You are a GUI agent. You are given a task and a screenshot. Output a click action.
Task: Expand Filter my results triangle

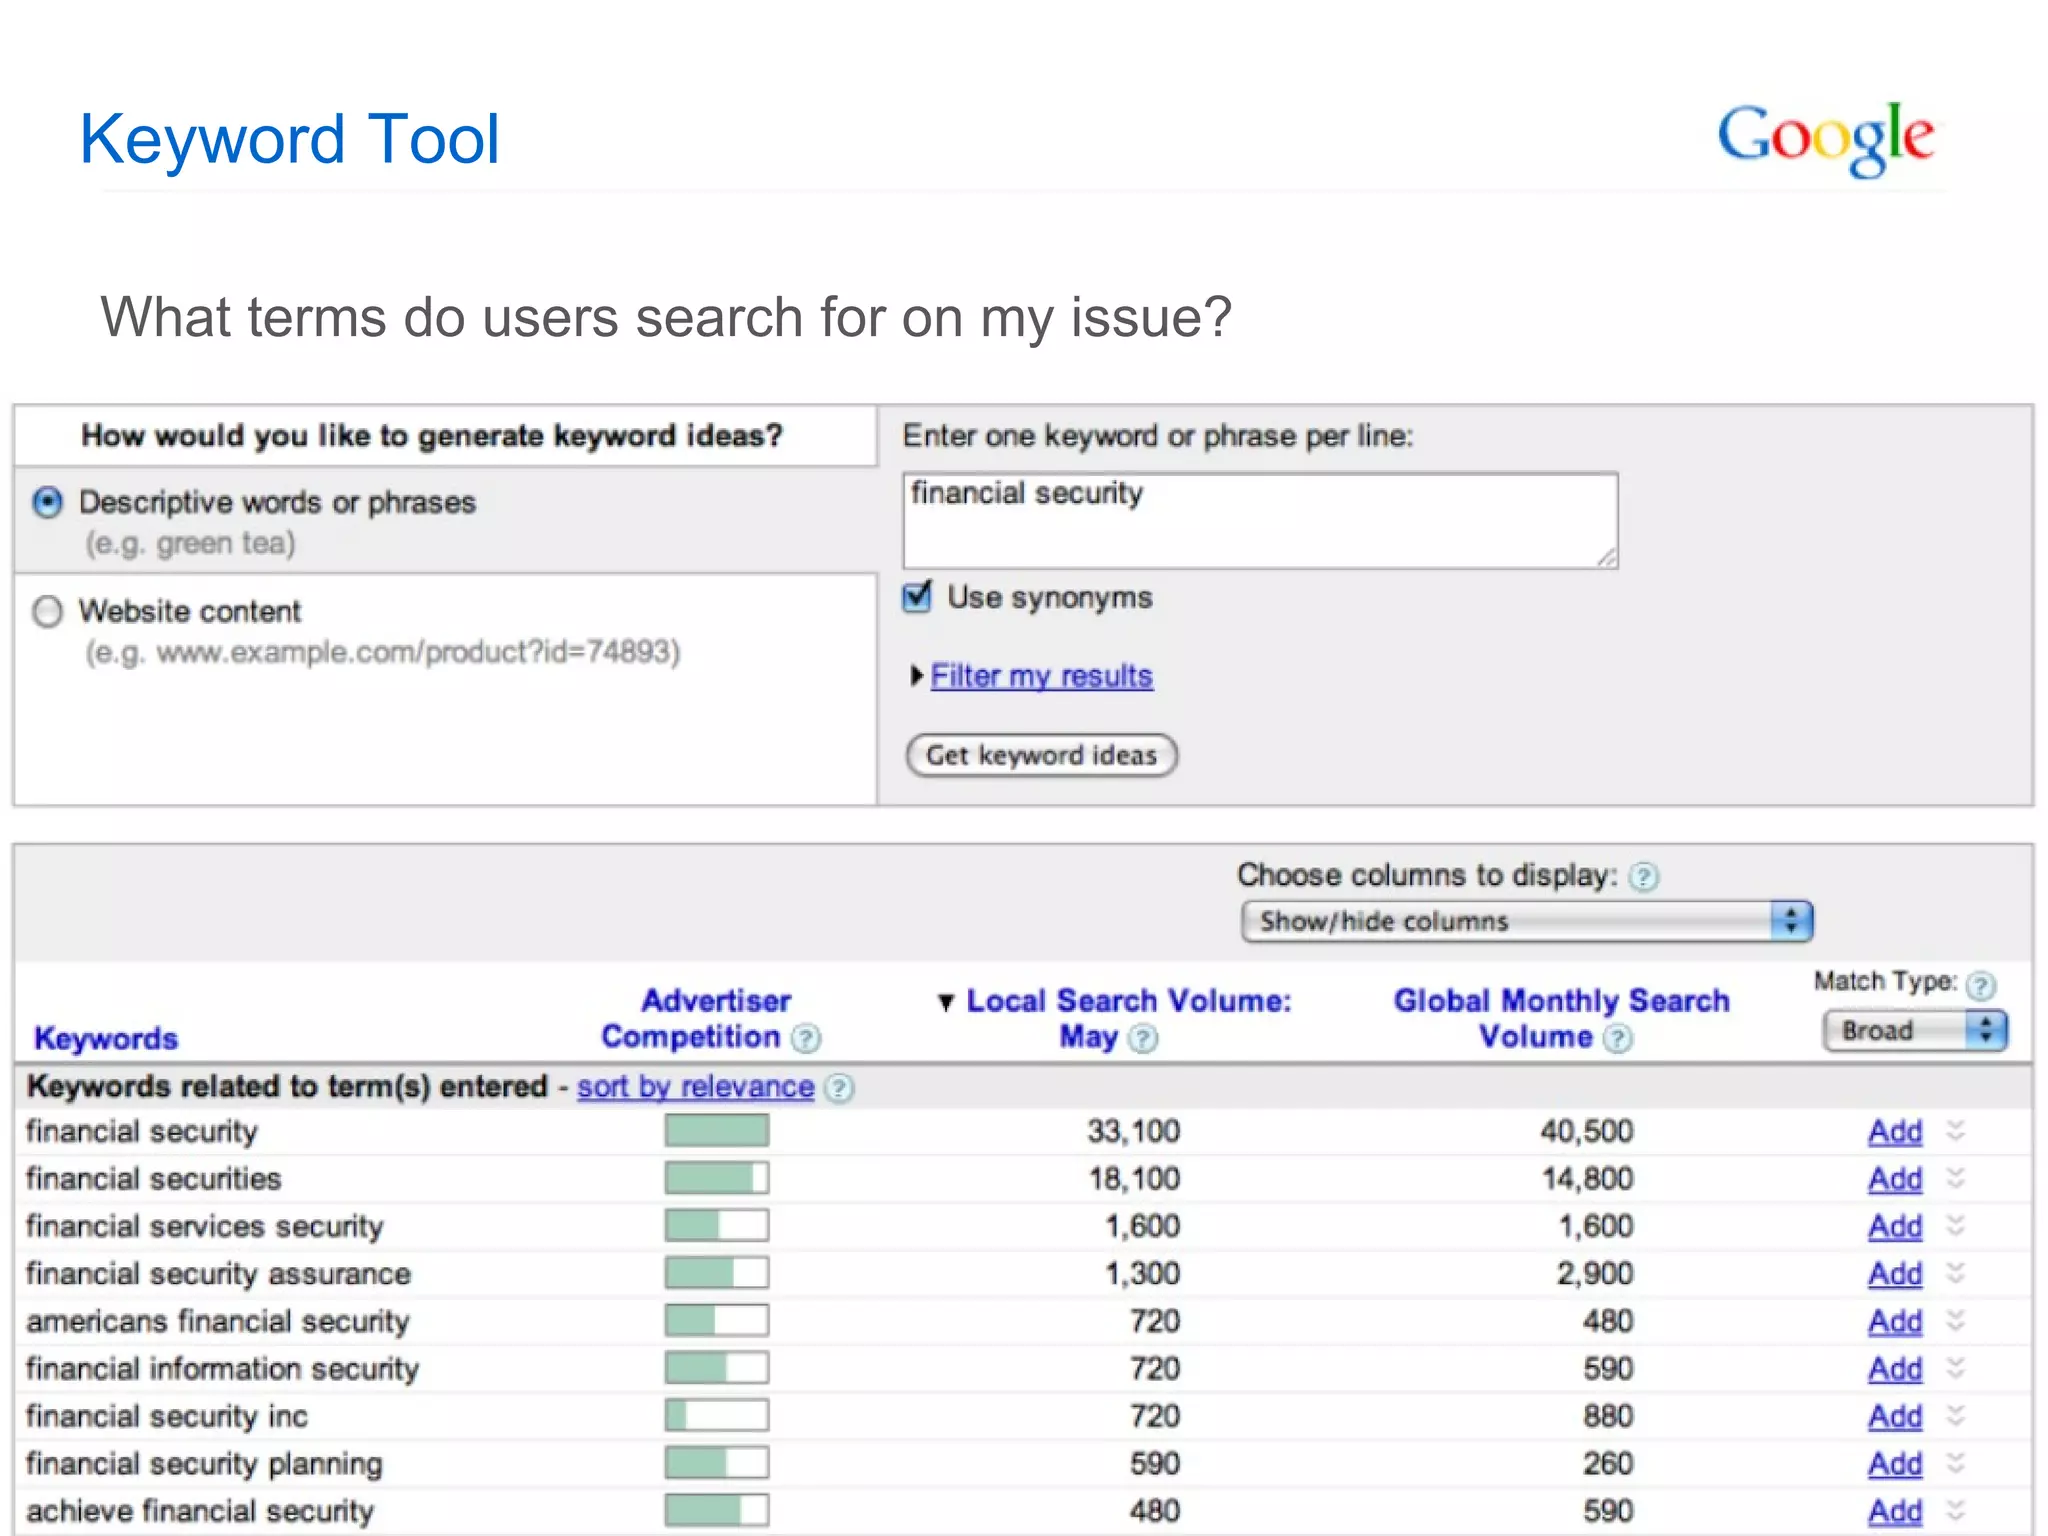click(917, 676)
